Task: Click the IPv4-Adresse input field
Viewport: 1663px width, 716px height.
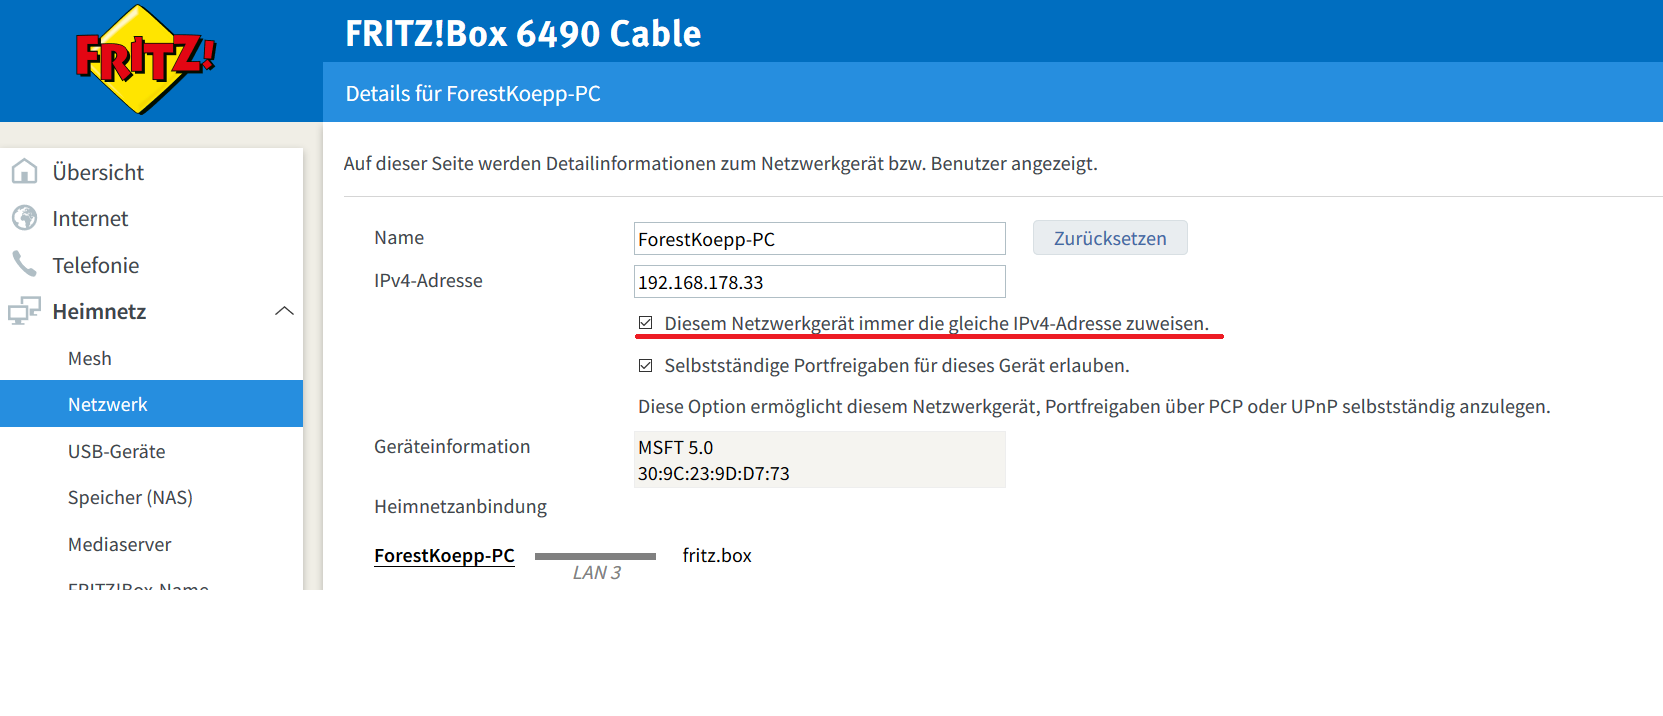Action: pos(819,282)
